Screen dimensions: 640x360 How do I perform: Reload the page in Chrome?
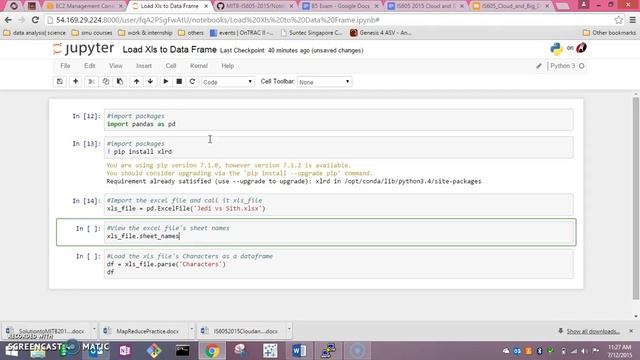click(x=36, y=20)
